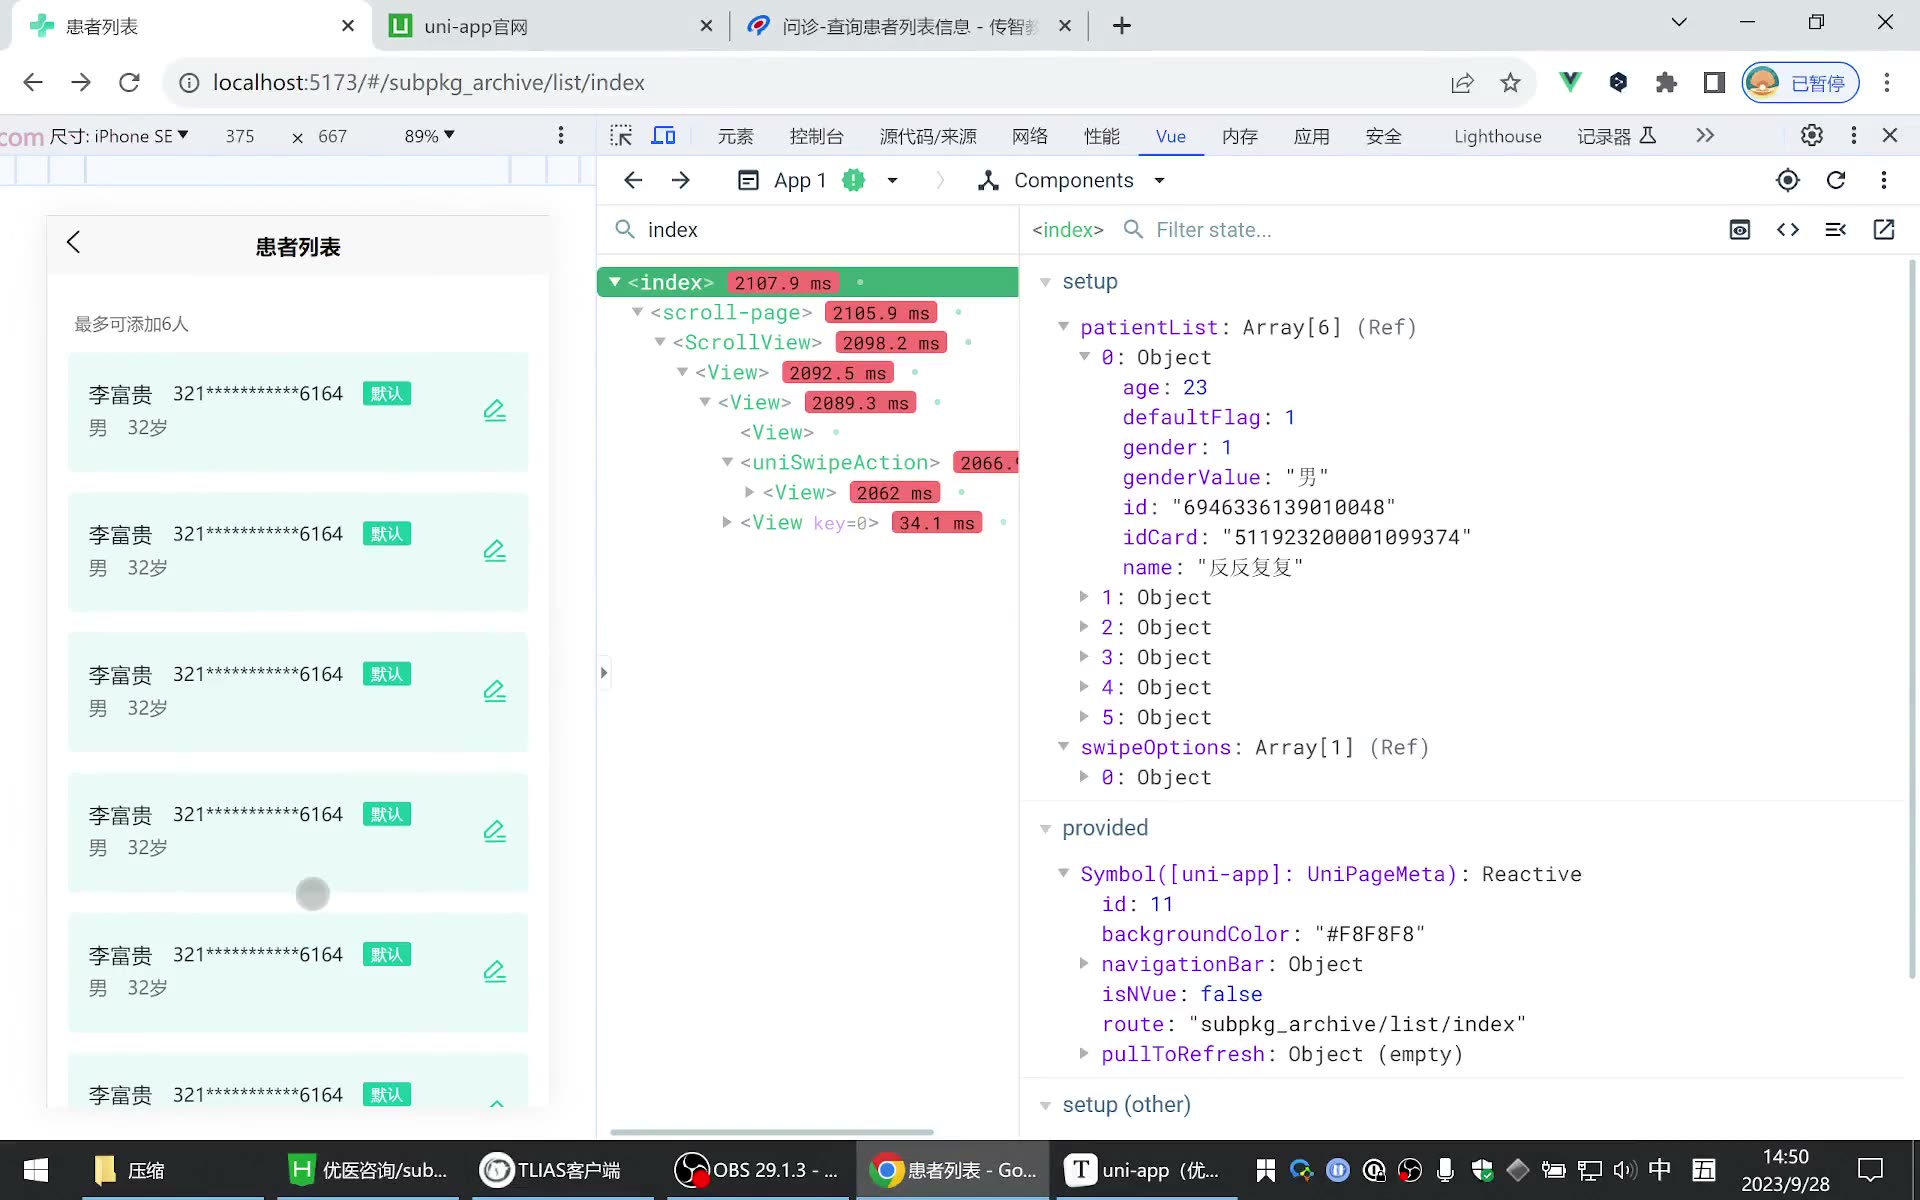Expand patientList item 3 Object
Image resolution: width=1920 pixels, height=1200 pixels.
[x=1084, y=657]
